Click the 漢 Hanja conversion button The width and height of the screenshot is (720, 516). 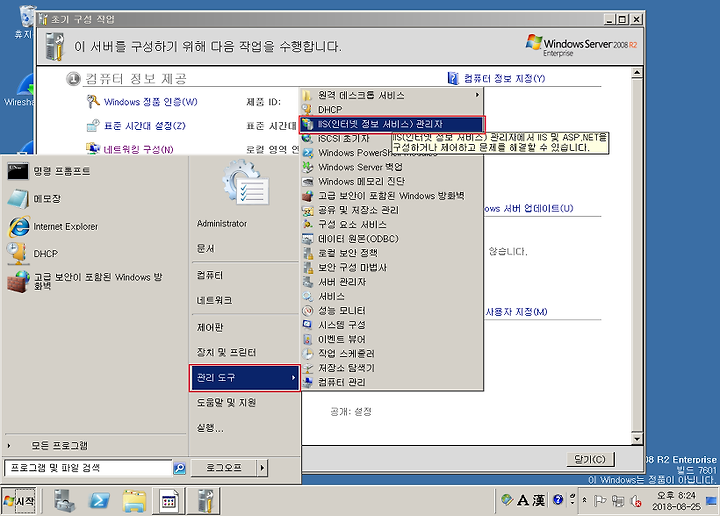(538, 500)
